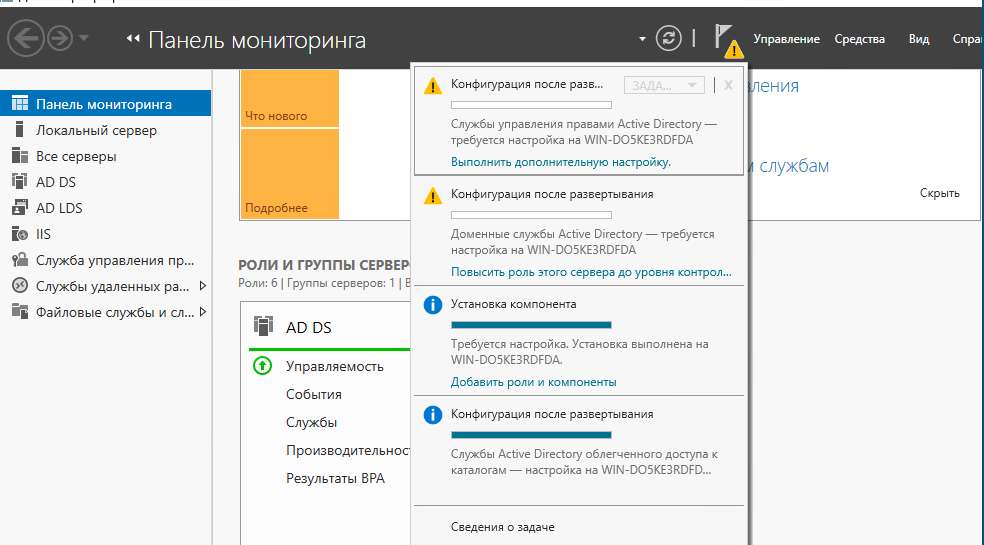The image size is (984, 545).
Task: Click the back navigation arrow
Action: click(25, 38)
